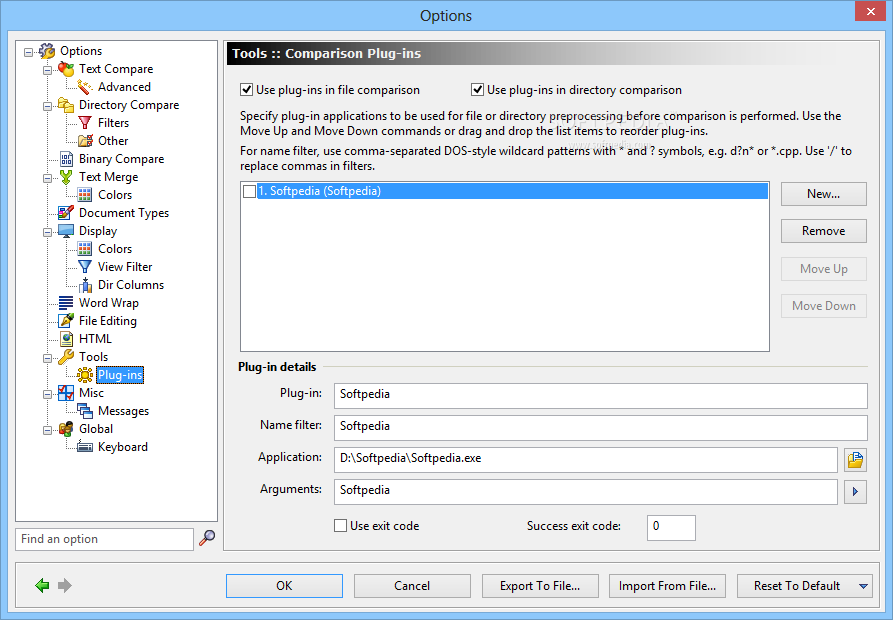
Task: Click the Filters funnel icon
Action: coord(85,123)
